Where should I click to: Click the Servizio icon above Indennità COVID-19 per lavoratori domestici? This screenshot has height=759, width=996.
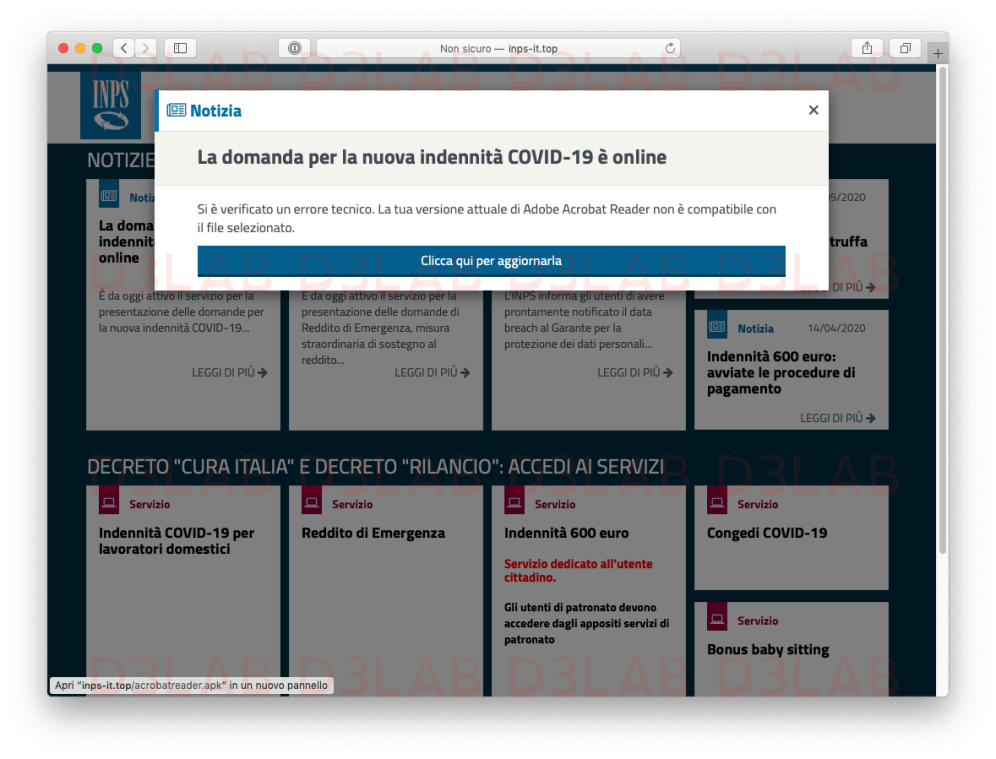(109, 502)
